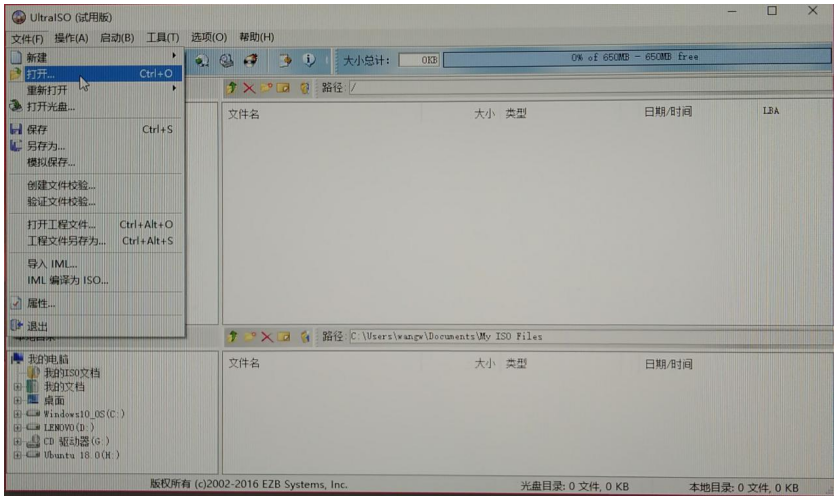Select 我的ISO文档 tree node
The height and width of the screenshot is (497, 837).
coord(72,373)
